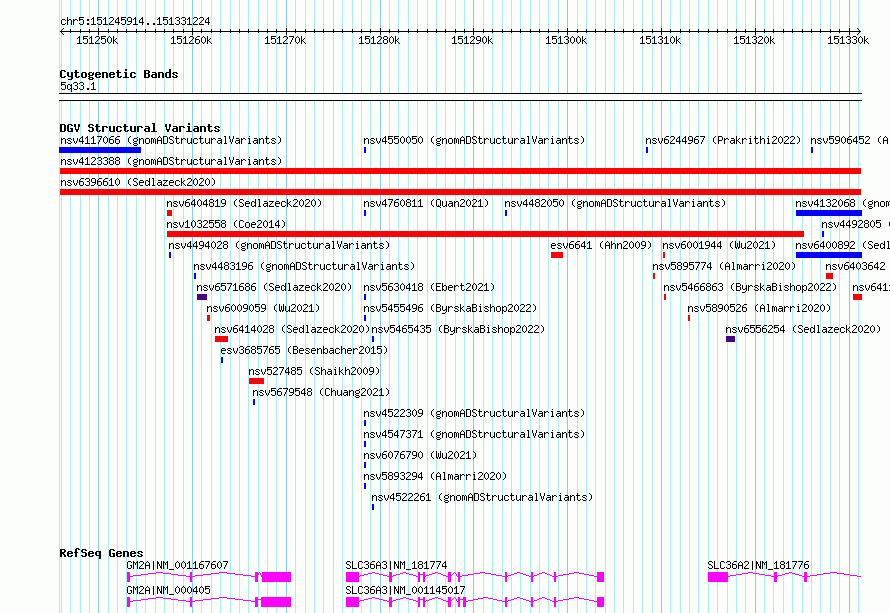
Task: Select the nsv1032558 Coe2014 red bar
Action: tap(485, 234)
